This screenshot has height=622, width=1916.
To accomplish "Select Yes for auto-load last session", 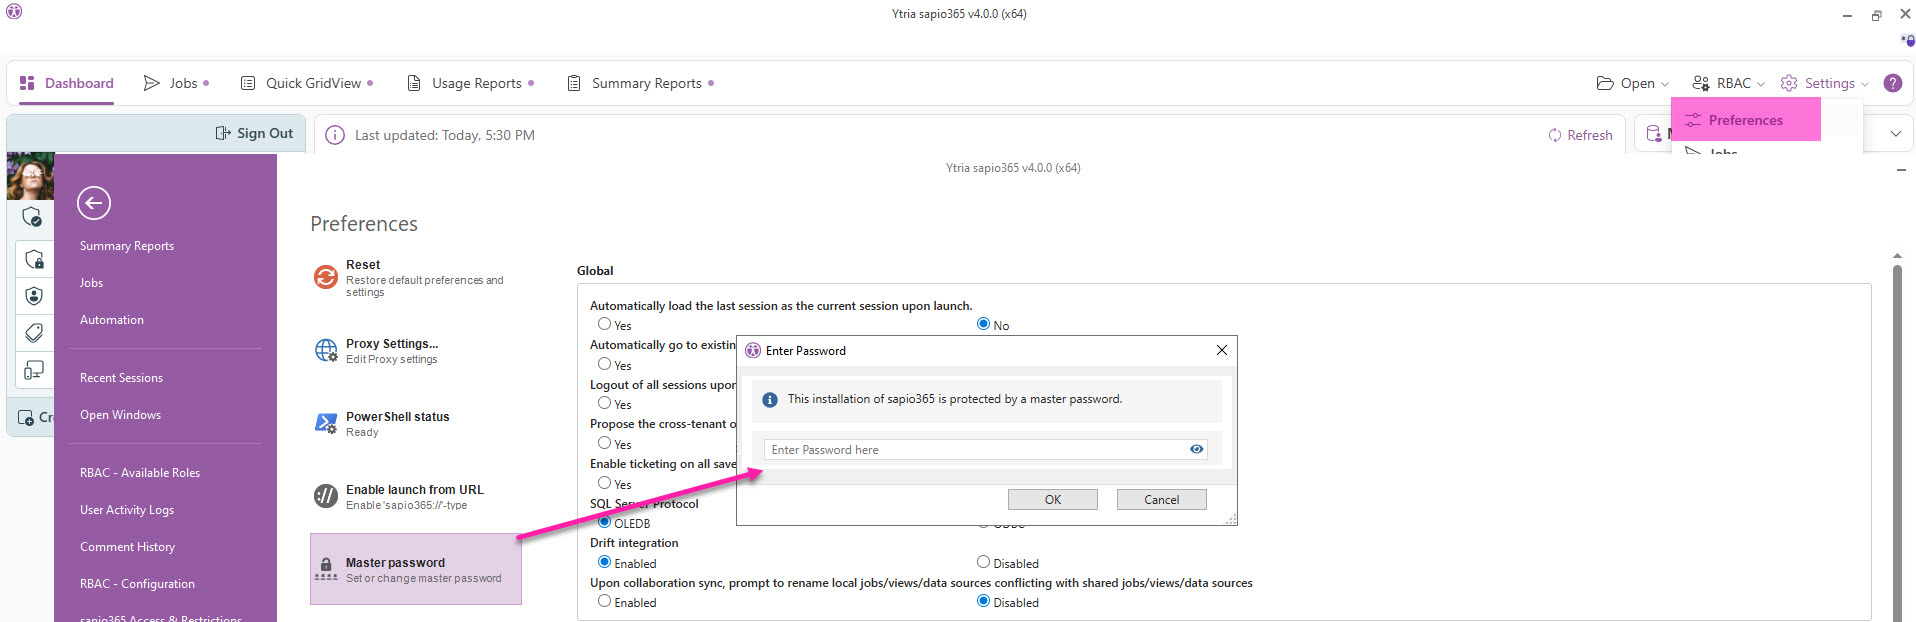I will tap(605, 324).
